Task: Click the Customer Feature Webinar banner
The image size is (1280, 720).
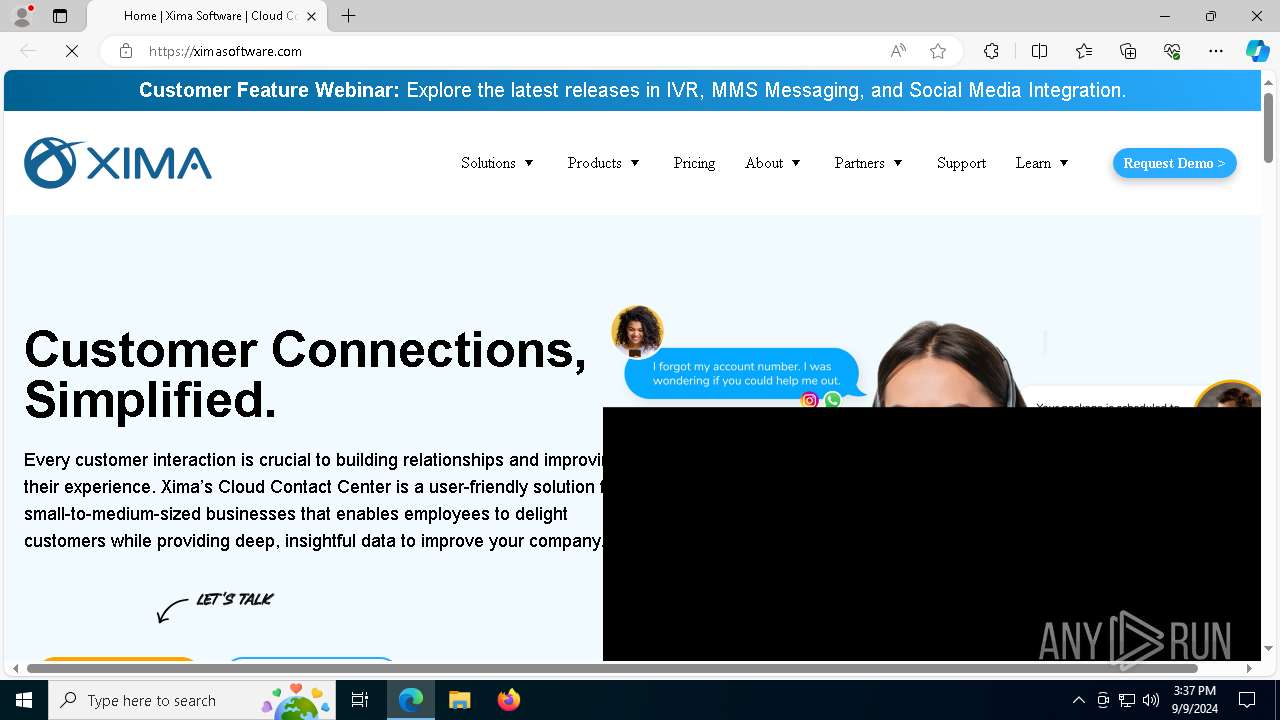Action: click(x=632, y=90)
